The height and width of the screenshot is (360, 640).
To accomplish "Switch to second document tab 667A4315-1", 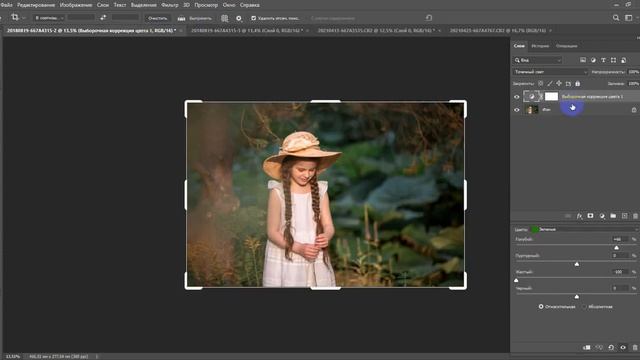I will (247, 30).
